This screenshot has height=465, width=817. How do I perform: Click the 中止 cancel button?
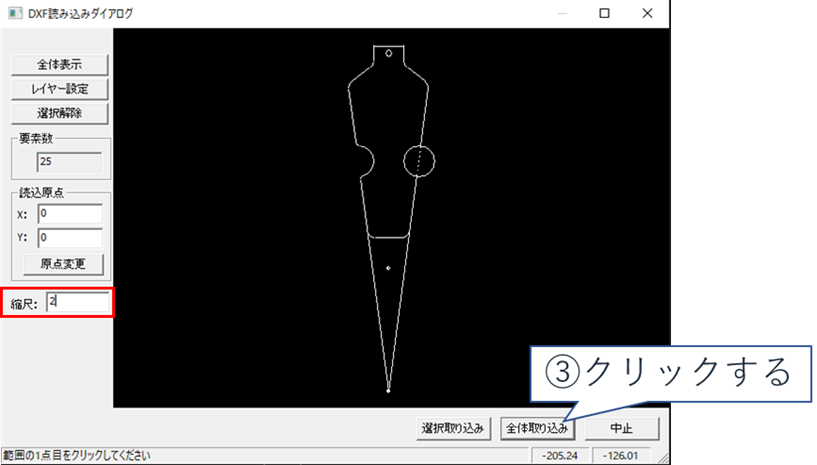621,429
